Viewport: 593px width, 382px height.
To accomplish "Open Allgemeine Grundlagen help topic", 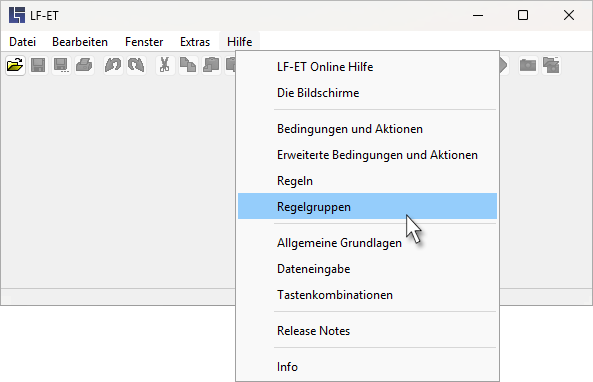I will click(x=367, y=243).
